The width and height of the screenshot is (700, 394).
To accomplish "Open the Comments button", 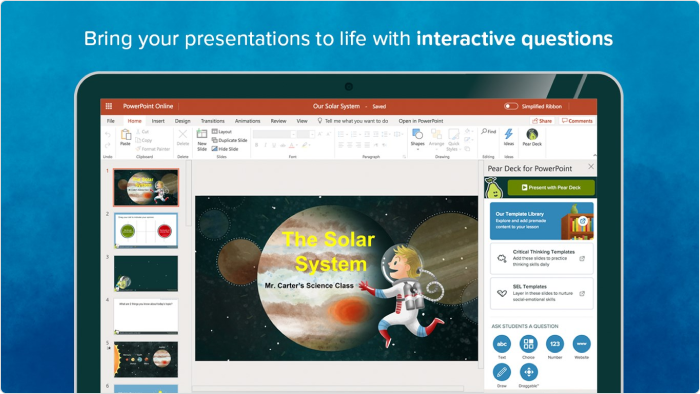I will coord(577,121).
